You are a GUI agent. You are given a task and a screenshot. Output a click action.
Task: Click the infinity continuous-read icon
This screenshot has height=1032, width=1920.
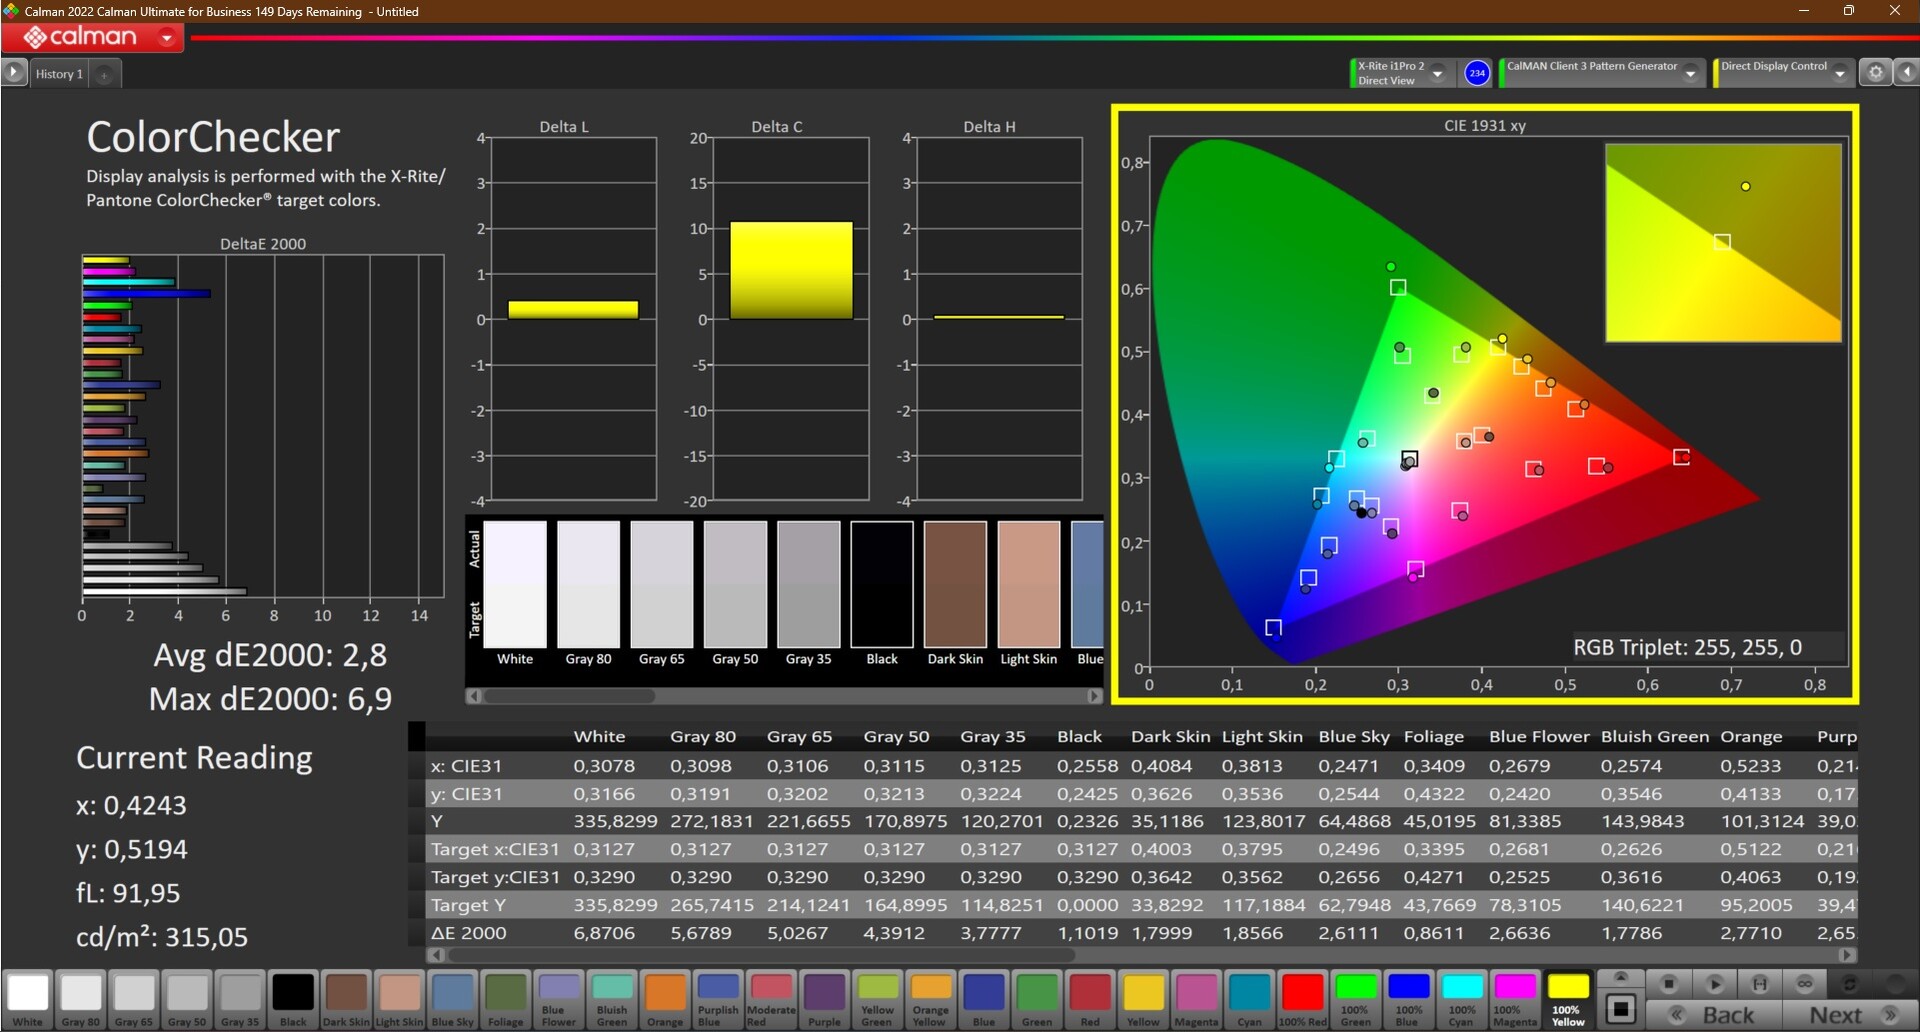pos(1804,984)
